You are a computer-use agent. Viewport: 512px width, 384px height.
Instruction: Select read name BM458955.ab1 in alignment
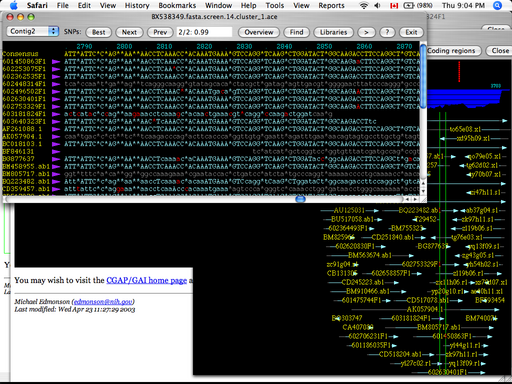point(26,166)
